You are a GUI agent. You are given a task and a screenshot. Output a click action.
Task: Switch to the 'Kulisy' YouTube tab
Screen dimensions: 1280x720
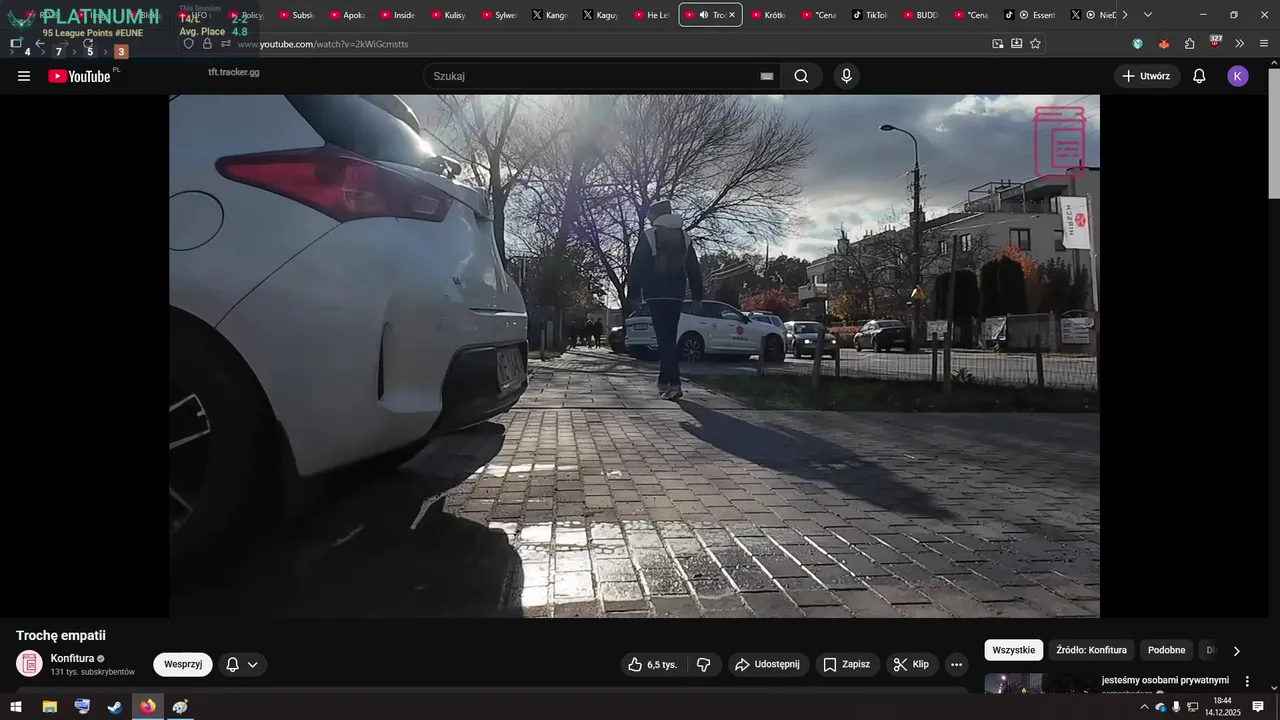[x=448, y=15]
